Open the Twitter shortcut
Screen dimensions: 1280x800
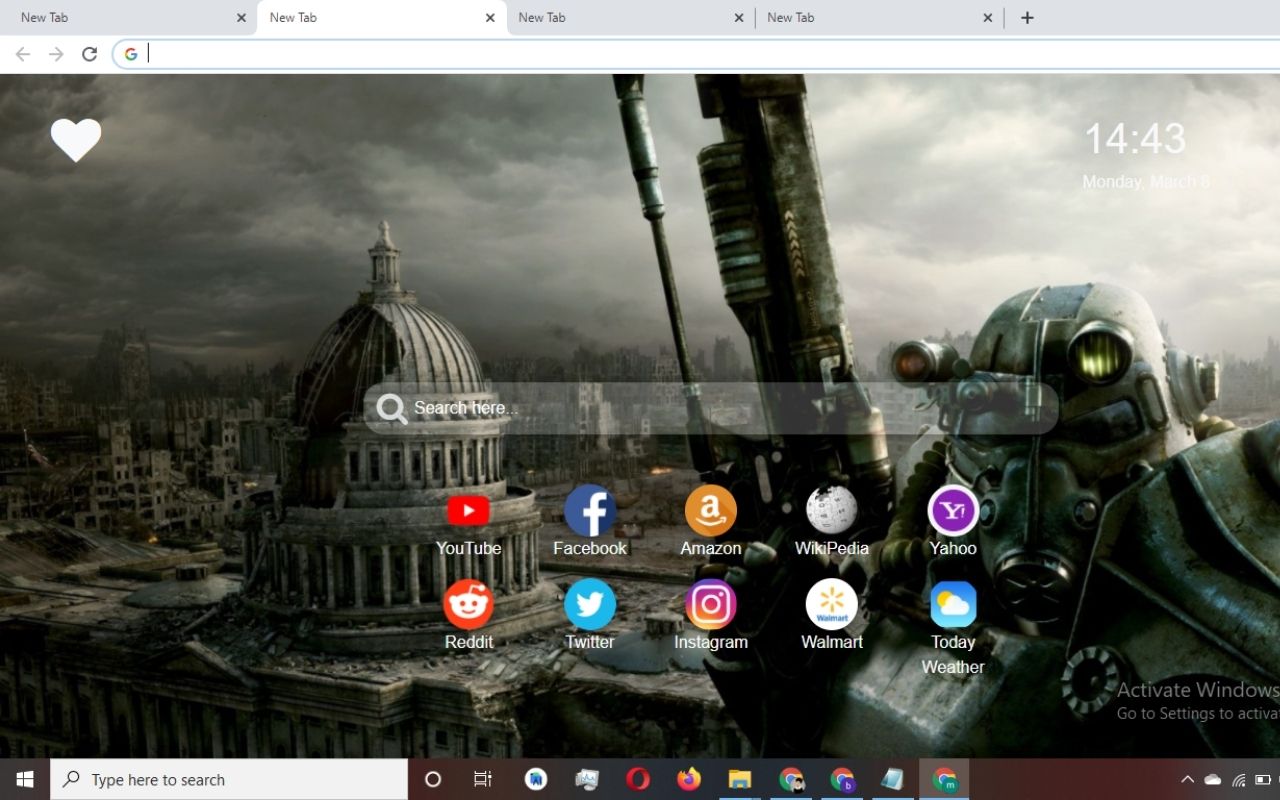click(589, 603)
